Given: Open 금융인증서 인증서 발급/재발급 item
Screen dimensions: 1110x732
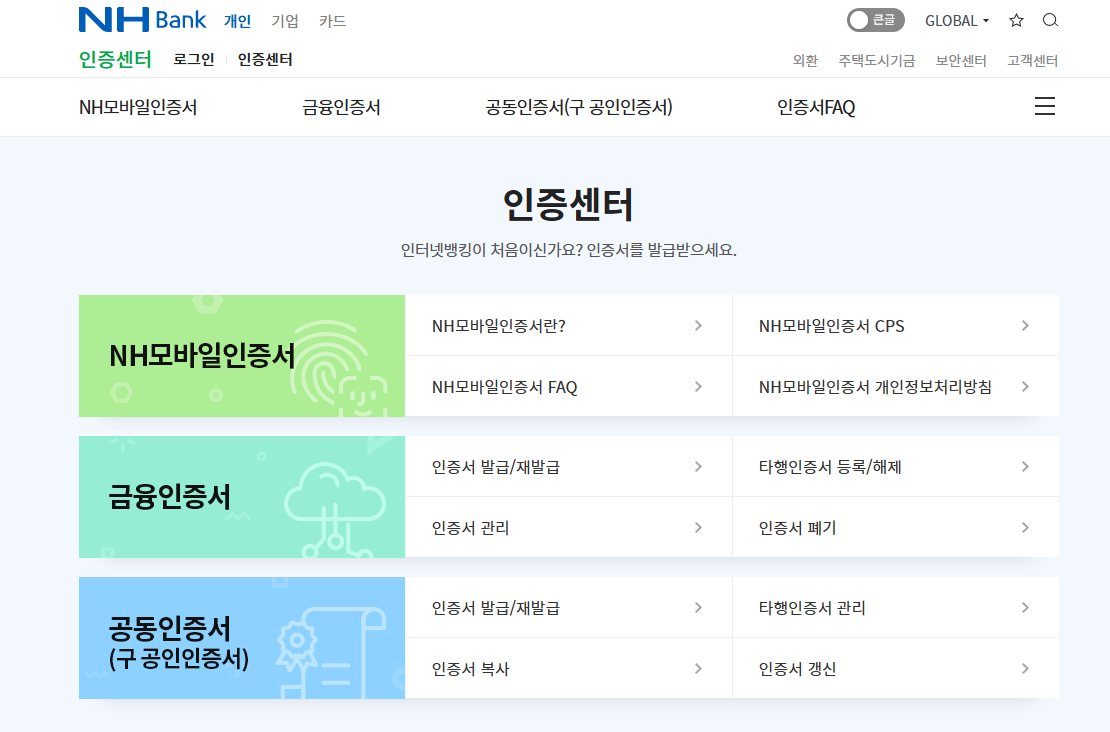Looking at the screenshot, I should click(x=568, y=467).
